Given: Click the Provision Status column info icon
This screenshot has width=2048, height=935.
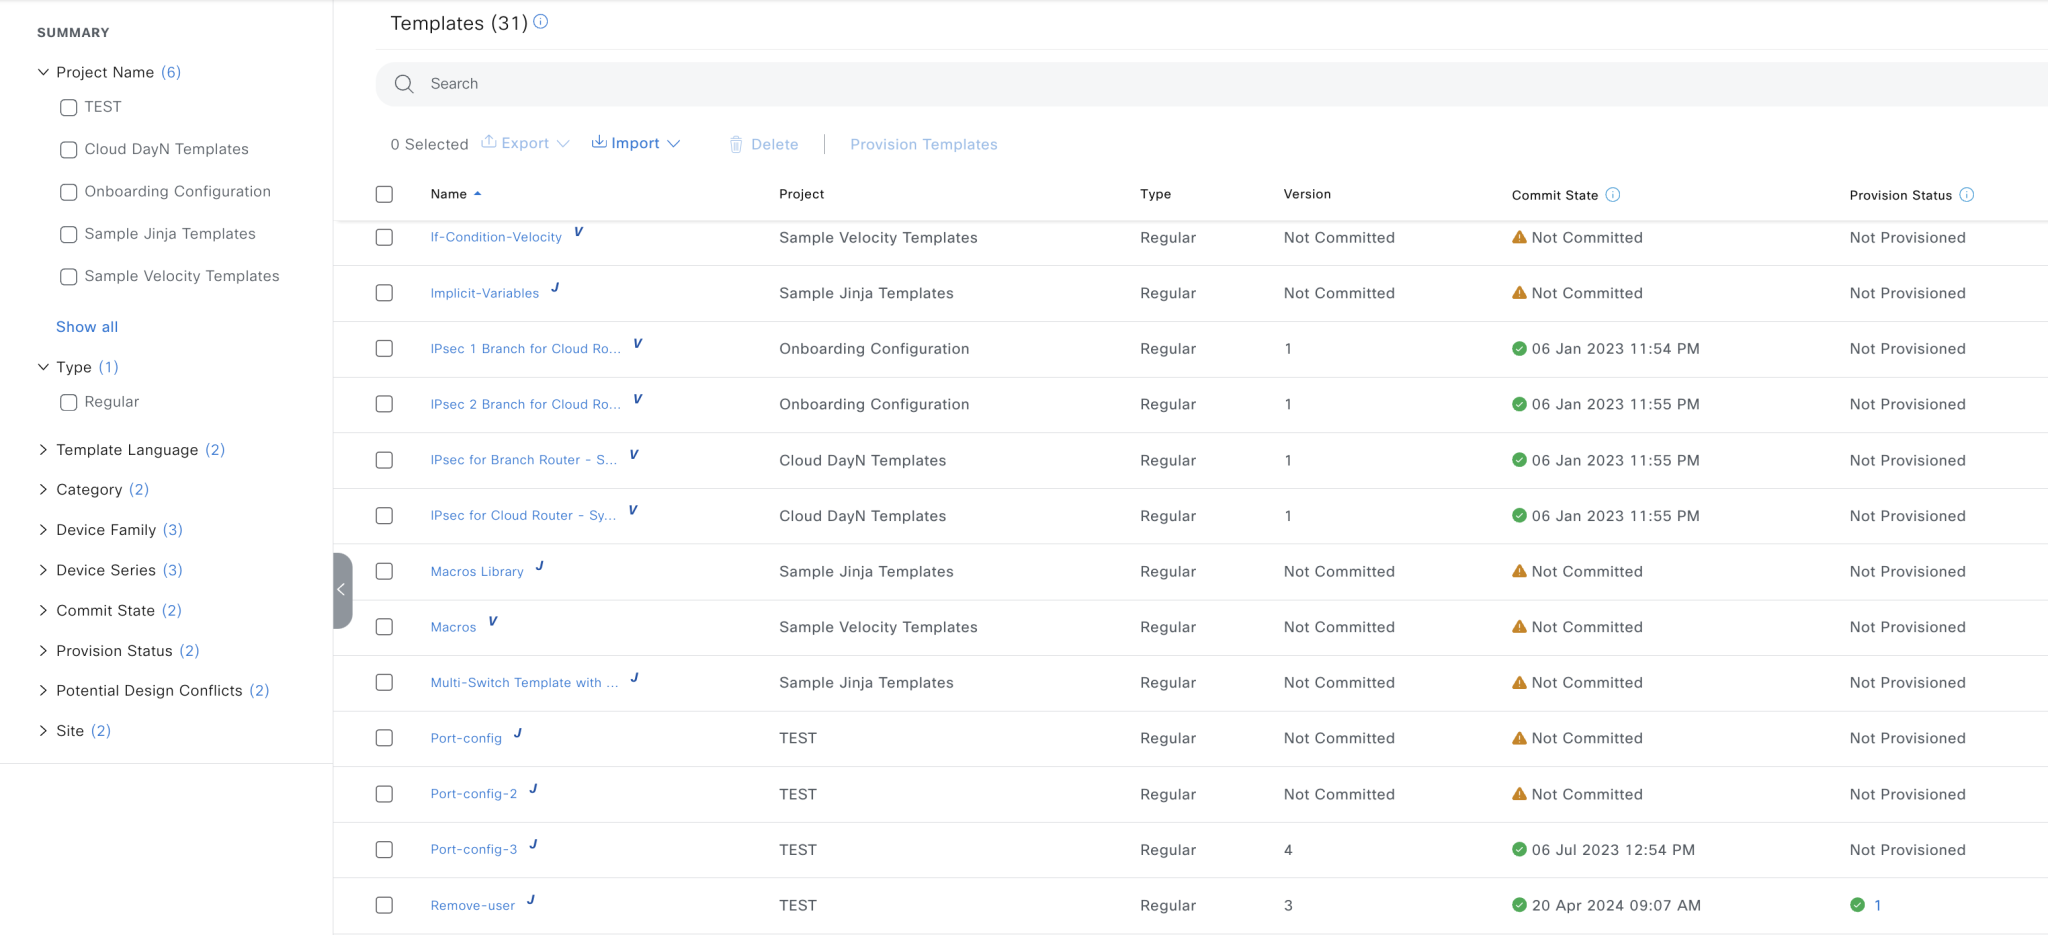Looking at the screenshot, I should (x=1967, y=195).
